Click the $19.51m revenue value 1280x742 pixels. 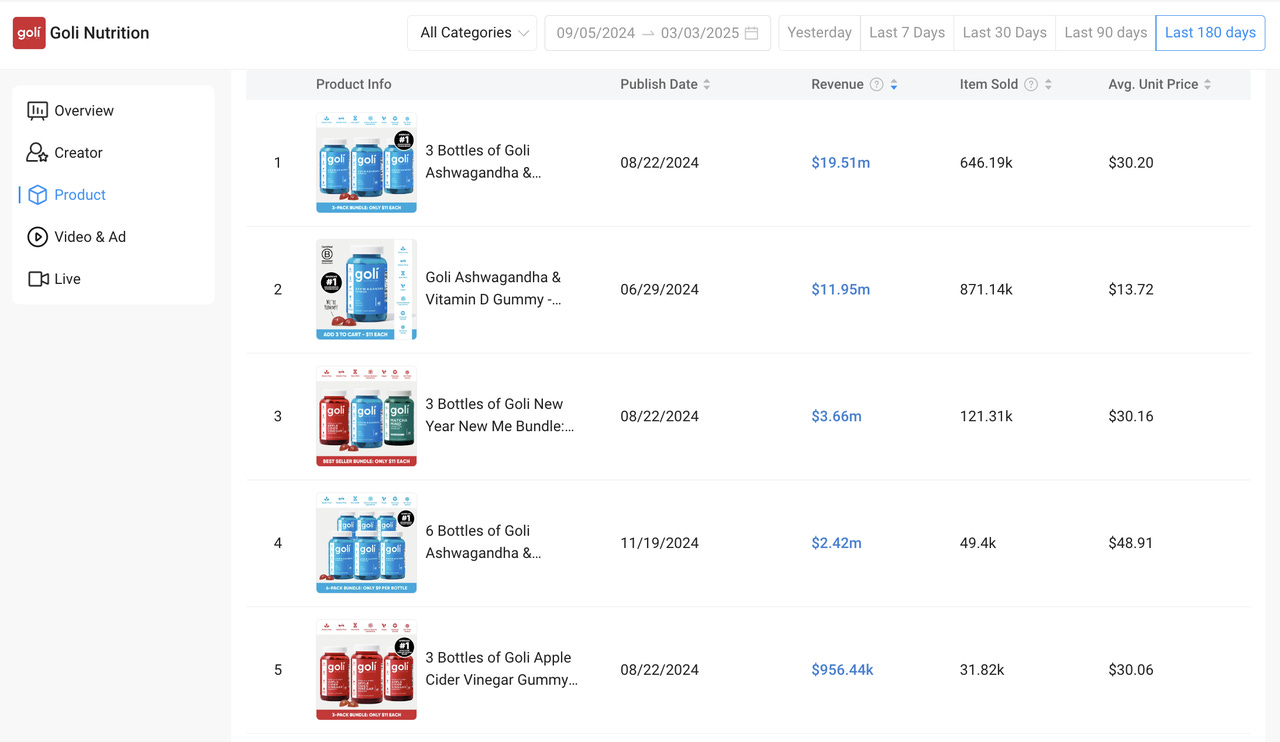point(841,163)
